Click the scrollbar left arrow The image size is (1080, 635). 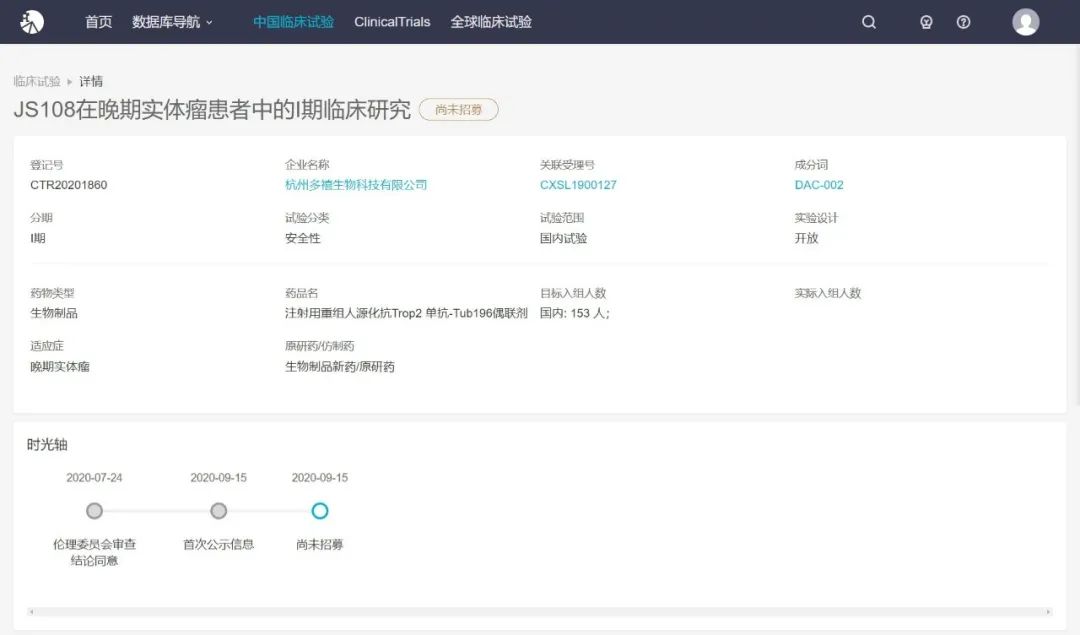click(x=31, y=612)
